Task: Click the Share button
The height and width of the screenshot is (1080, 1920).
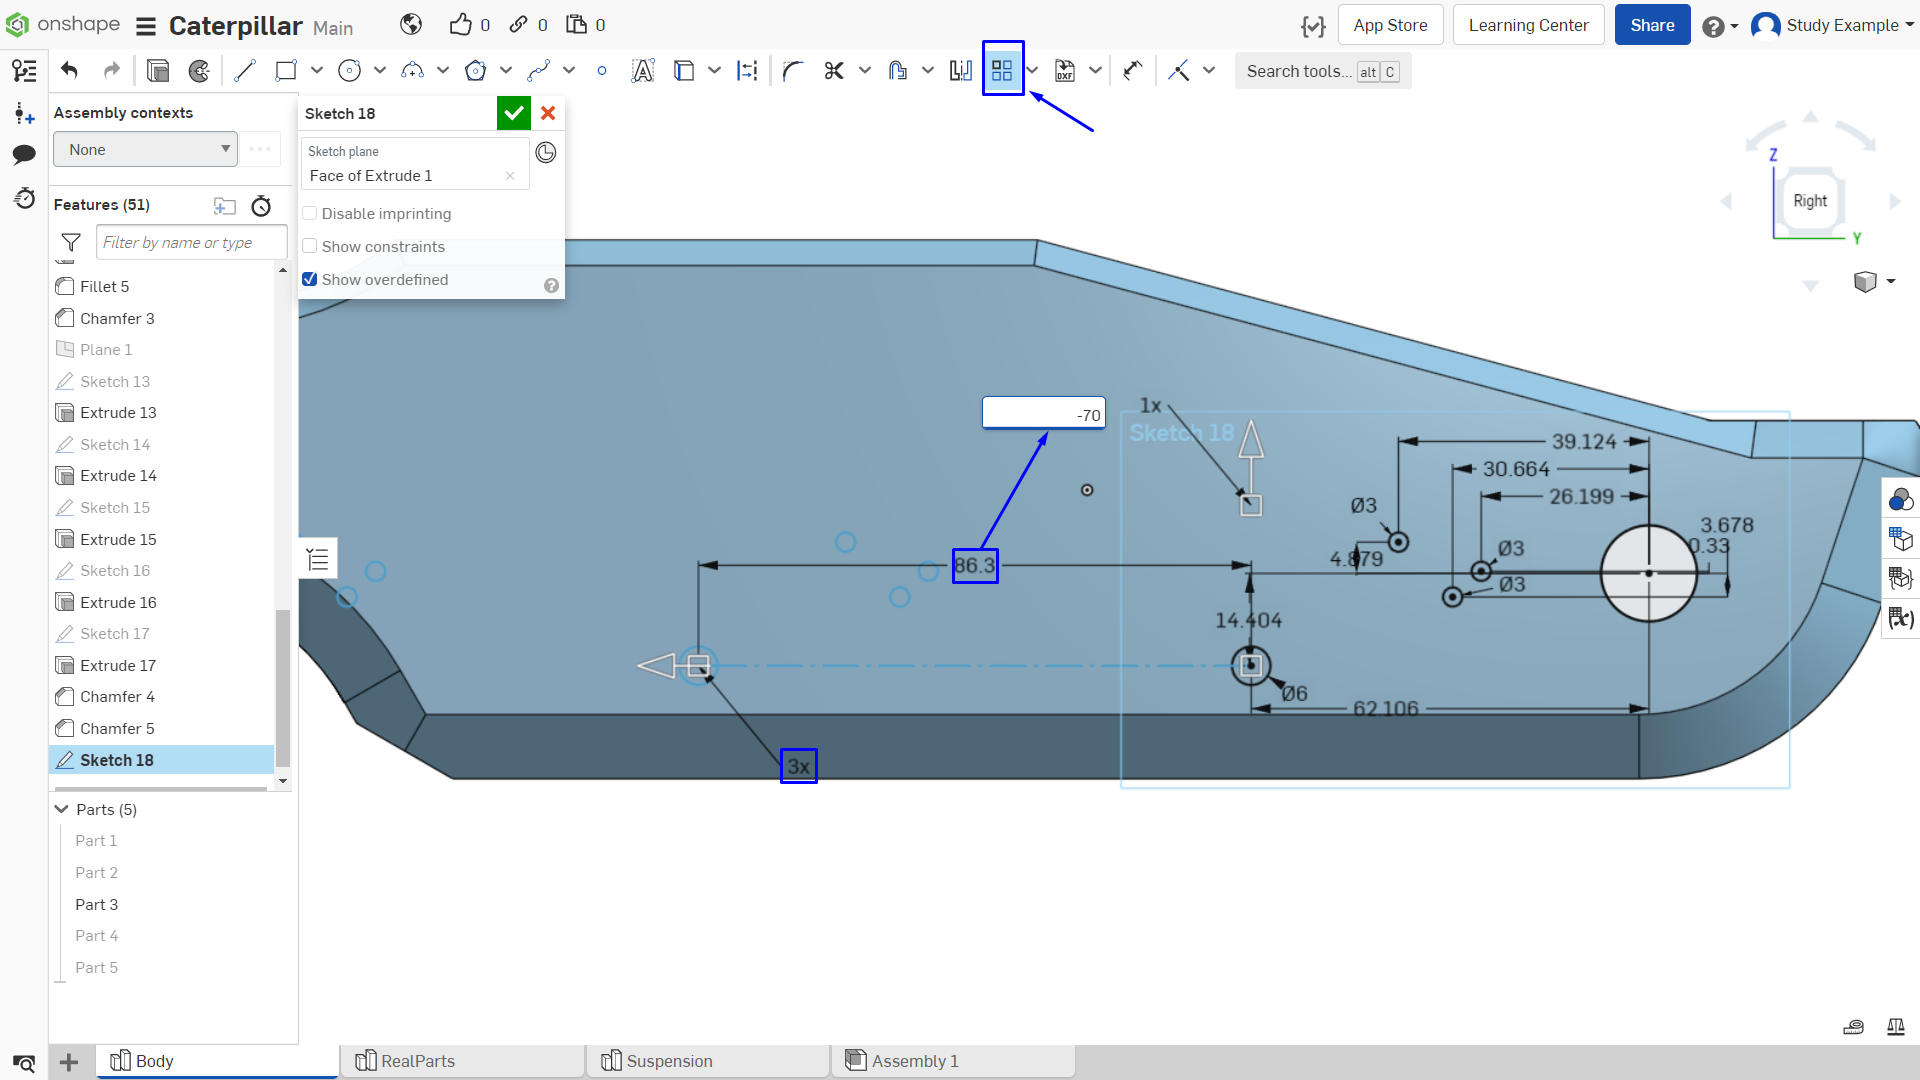Action: pyautogui.click(x=1652, y=25)
